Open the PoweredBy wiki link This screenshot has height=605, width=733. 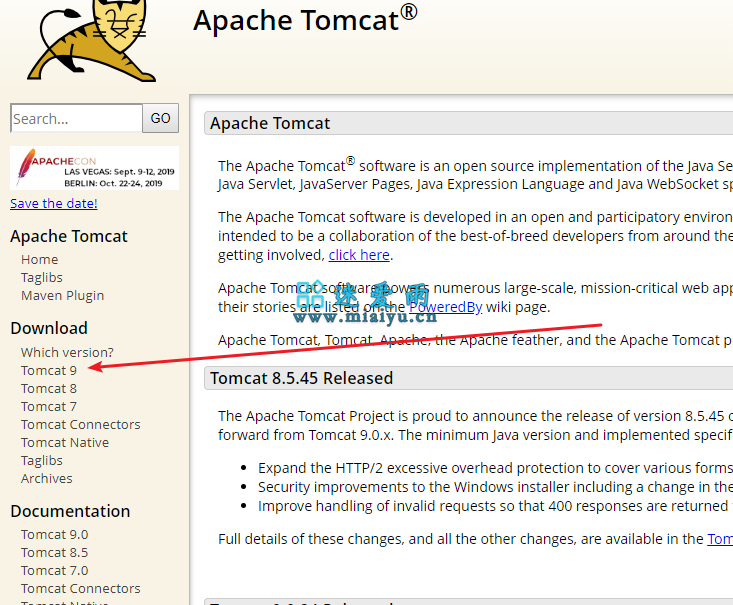click(x=446, y=307)
